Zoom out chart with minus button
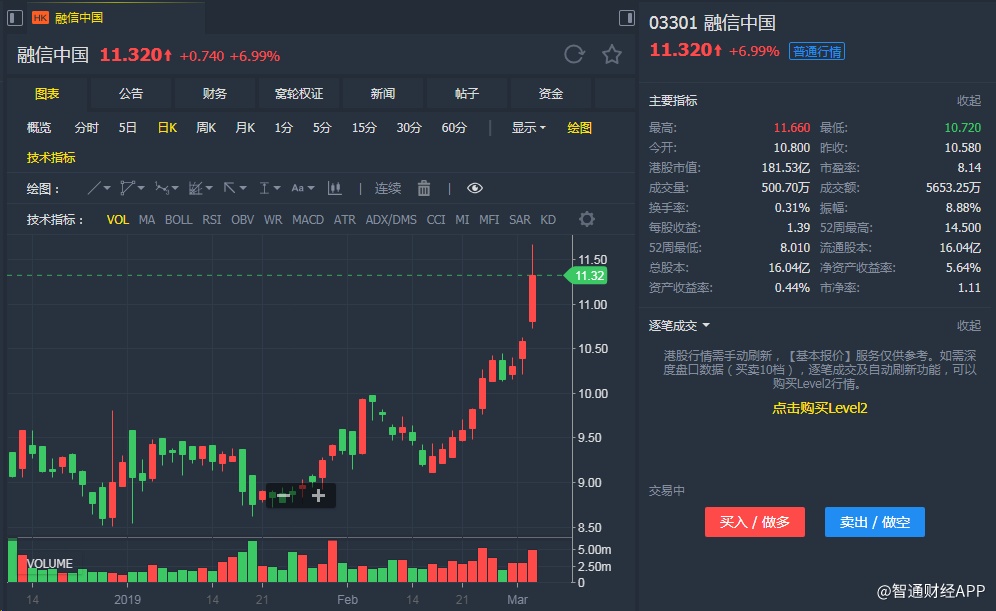996x611 pixels. [283, 495]
